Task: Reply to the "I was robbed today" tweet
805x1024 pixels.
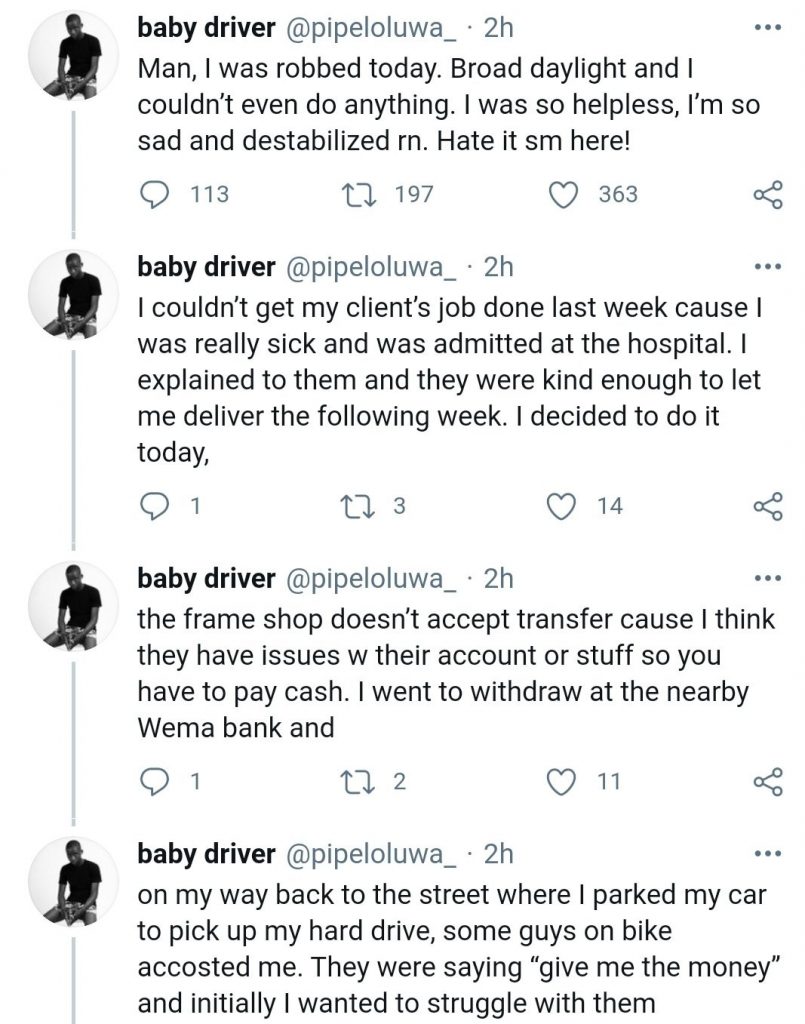Action: [153, 195]
